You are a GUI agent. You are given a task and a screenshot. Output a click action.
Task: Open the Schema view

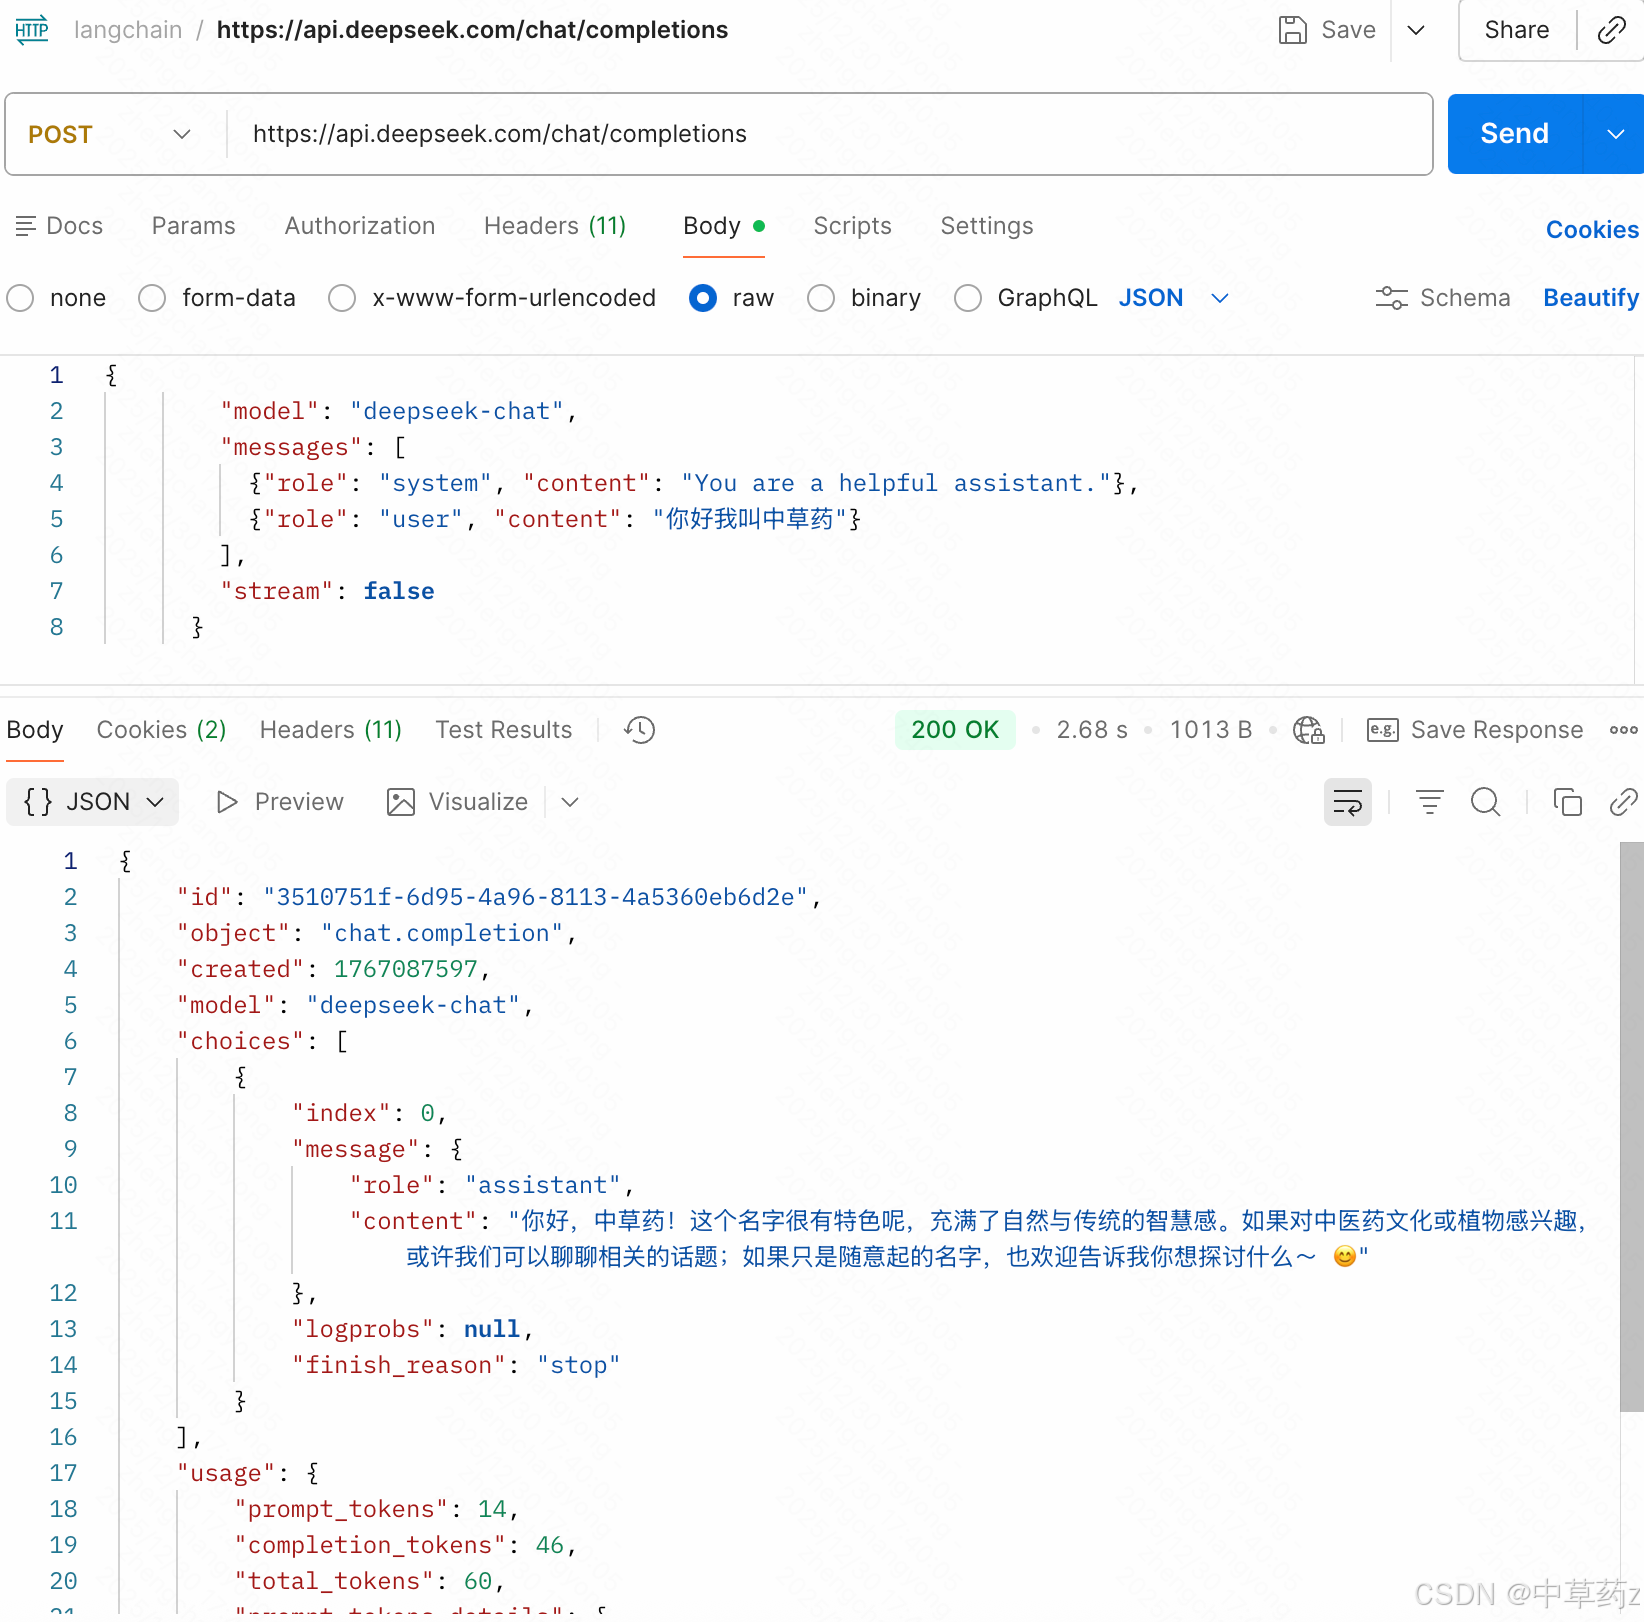[x=1443, y=297]
